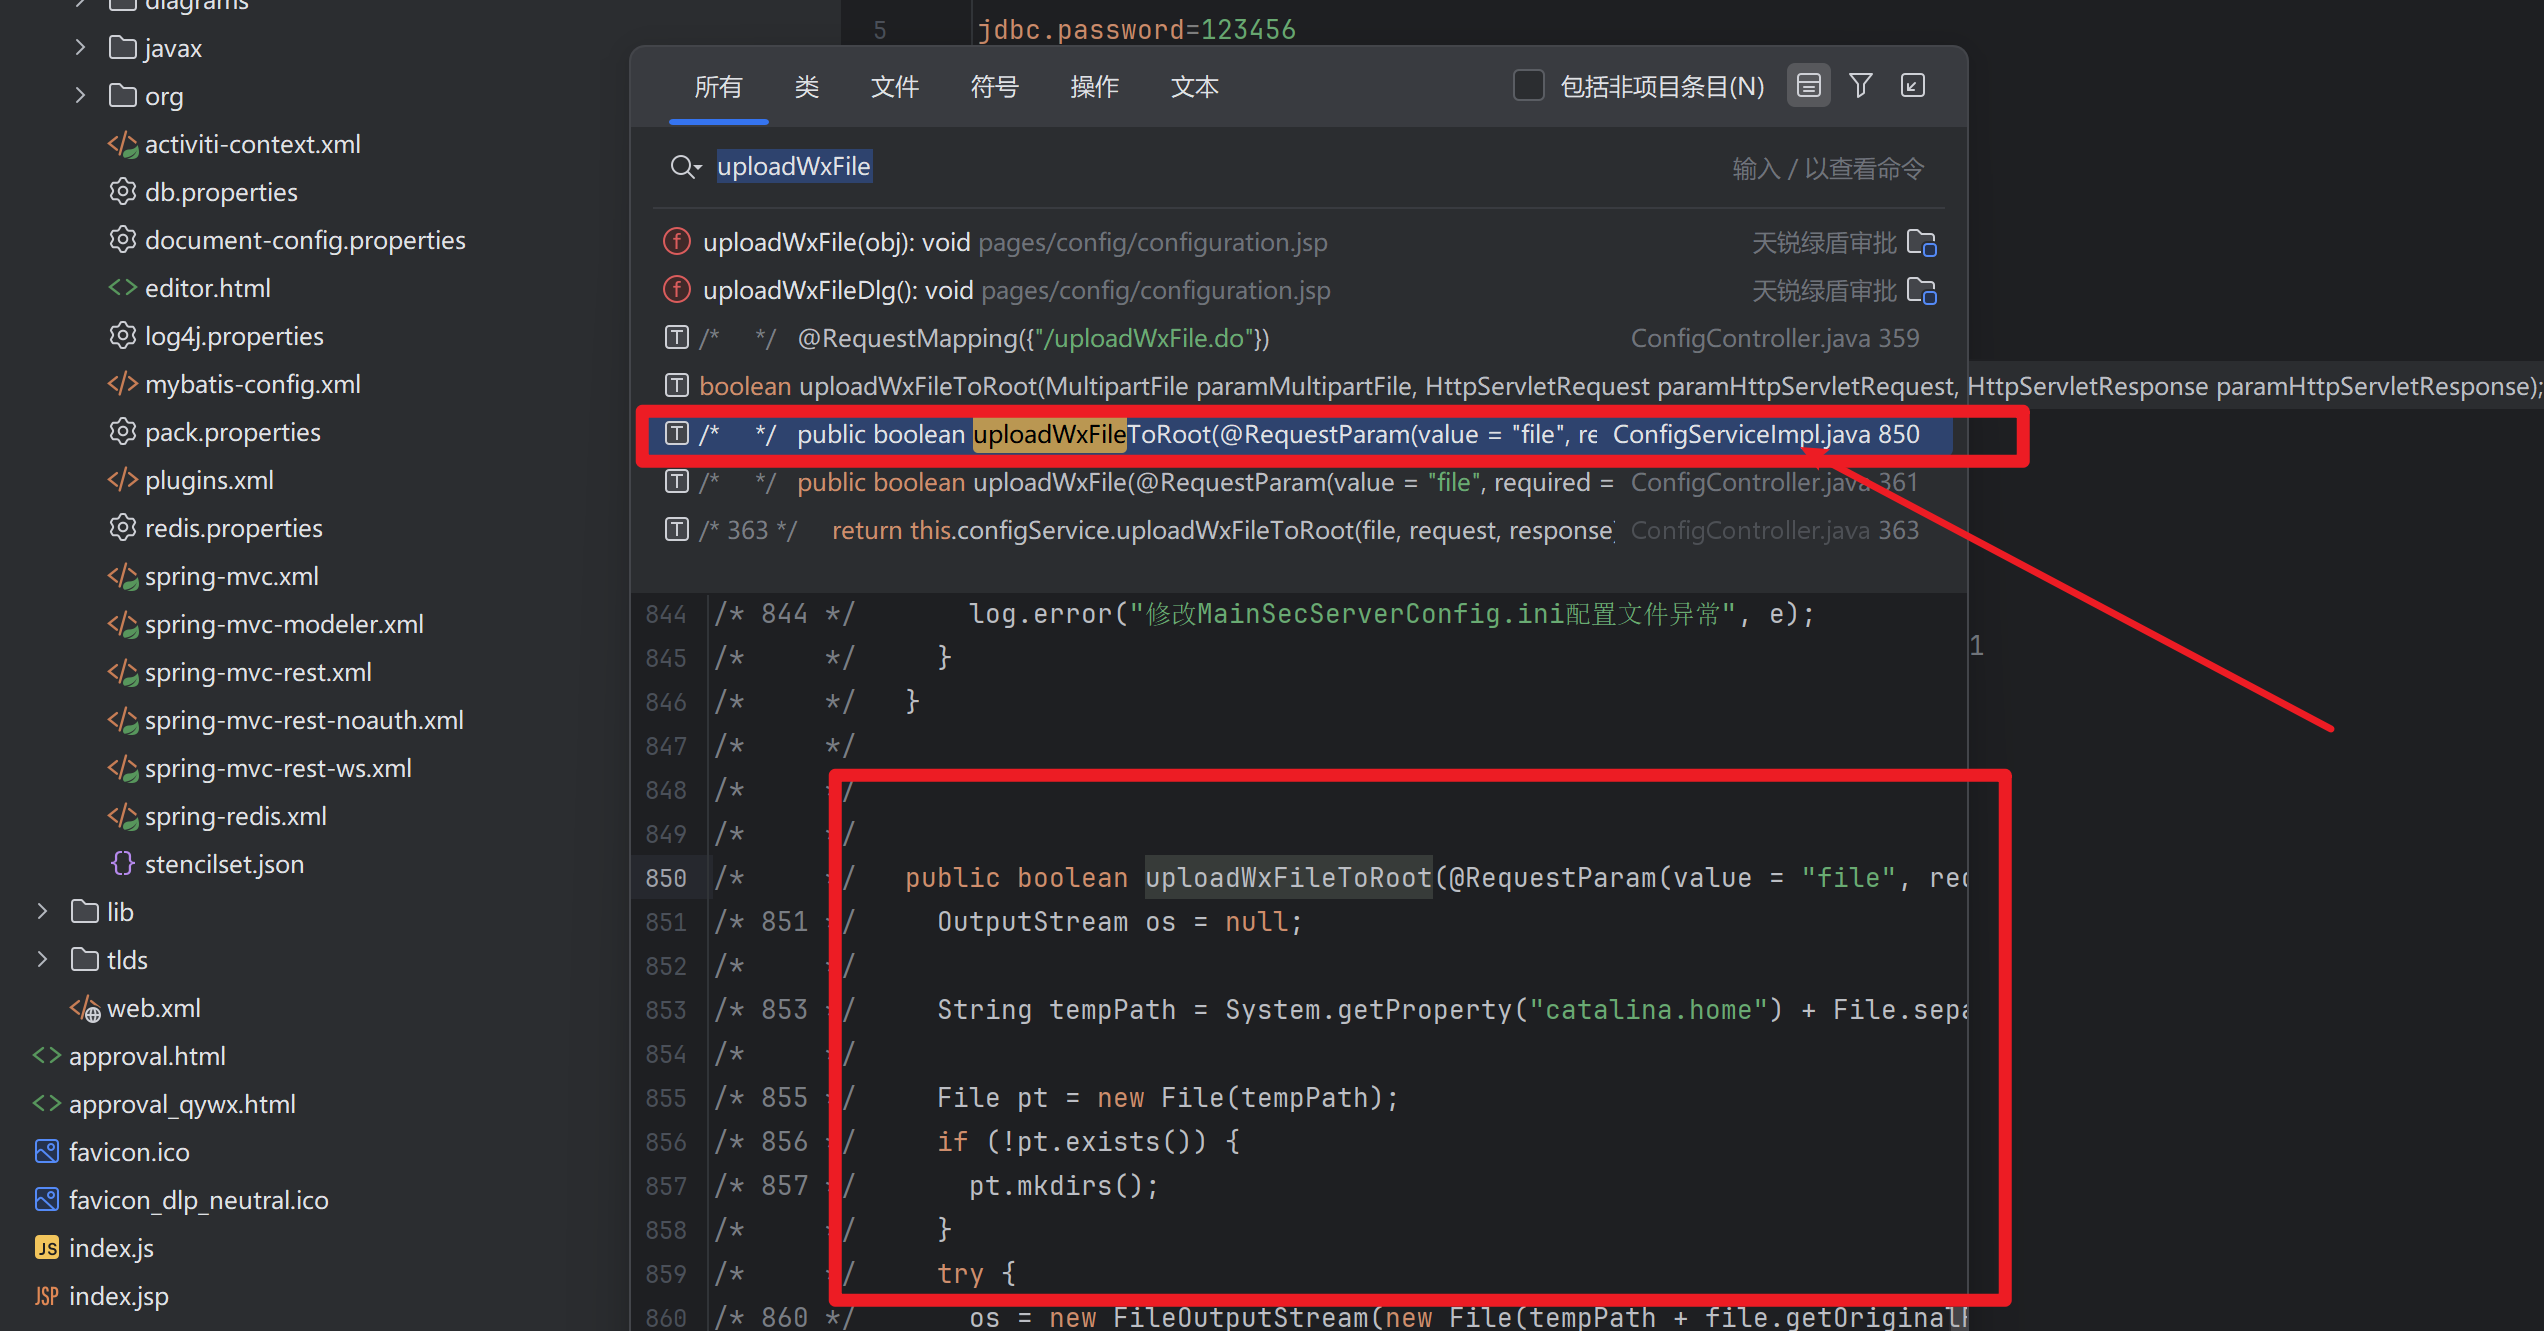Expand the javax folder

coord(80,47)
